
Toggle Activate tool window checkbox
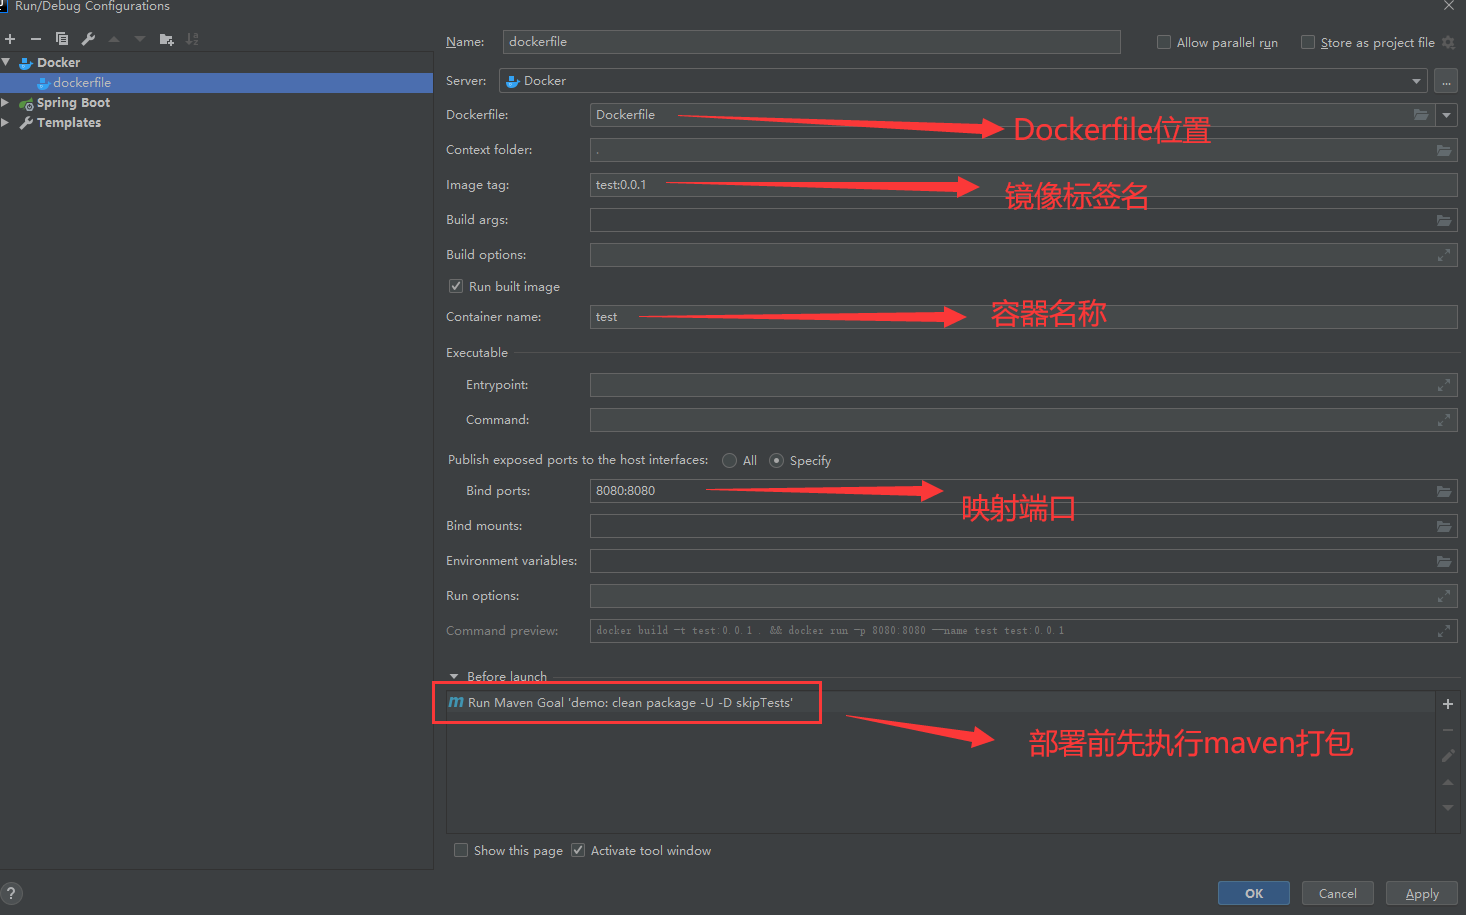578,850
